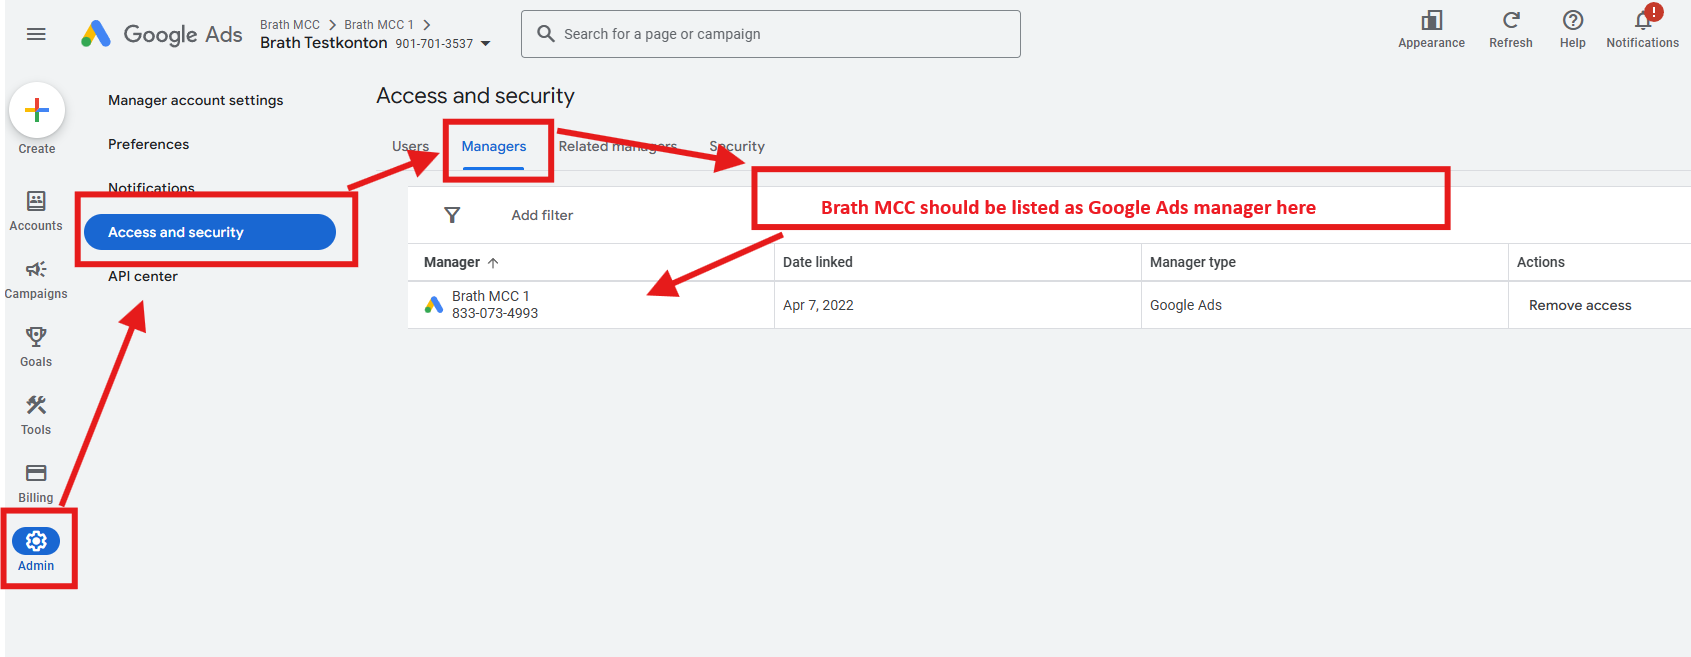
Task: Click Remove access for Brath MCC 1
Action: tap(1580, 305)
